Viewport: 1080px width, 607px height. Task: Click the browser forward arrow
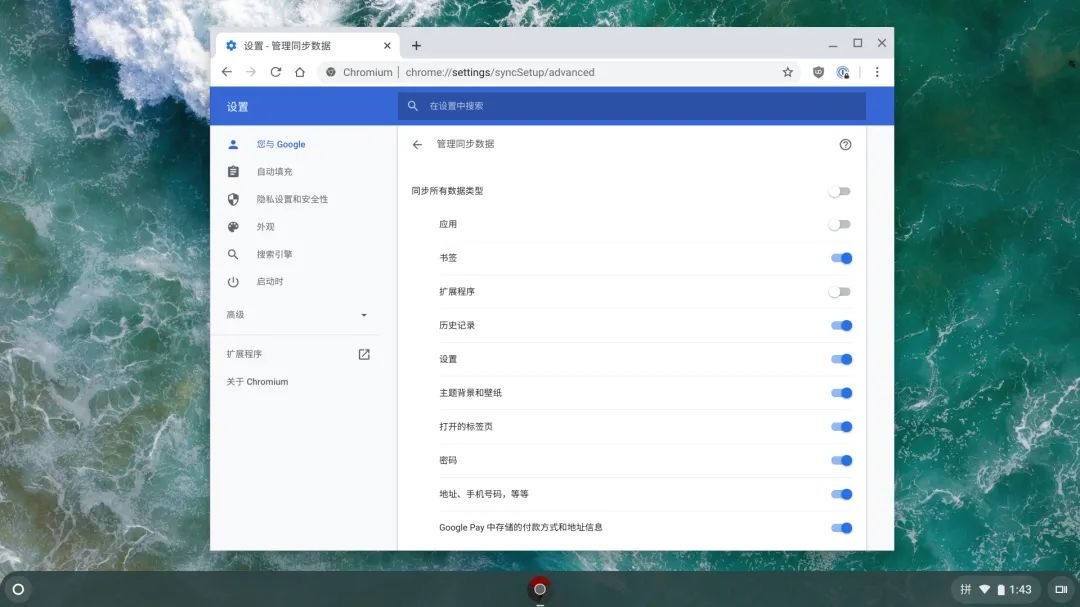[251, 72]
